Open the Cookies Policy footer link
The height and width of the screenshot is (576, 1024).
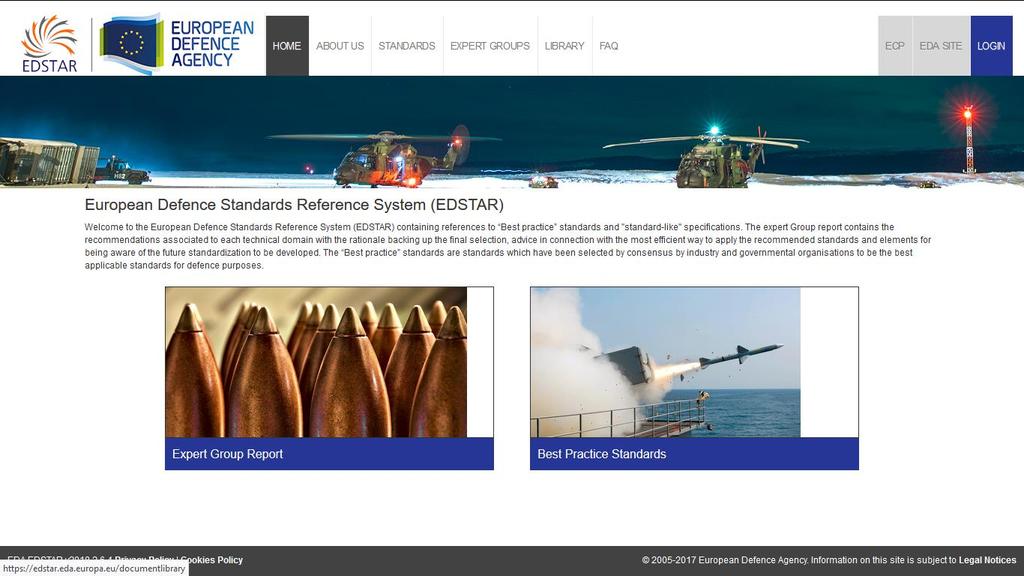212,560
